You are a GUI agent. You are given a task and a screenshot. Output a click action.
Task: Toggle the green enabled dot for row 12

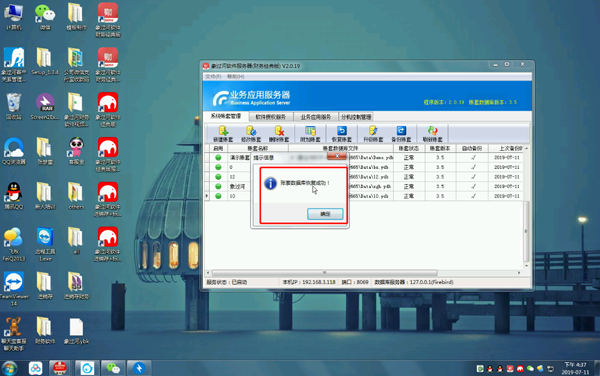click(218, 177)
